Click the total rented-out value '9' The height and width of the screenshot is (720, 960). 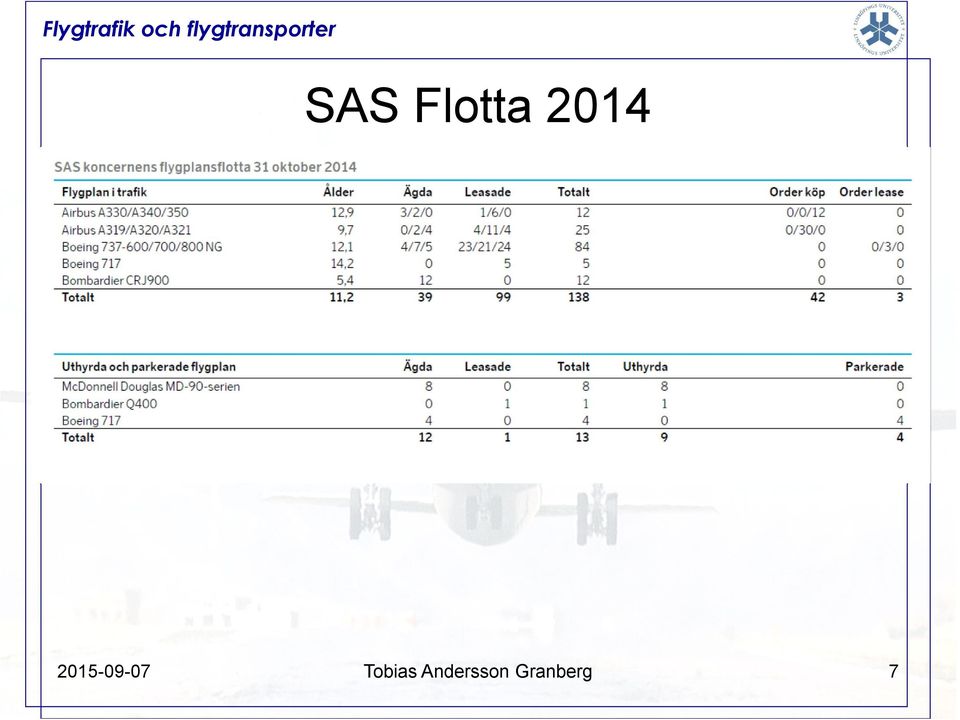coord(664,438)
